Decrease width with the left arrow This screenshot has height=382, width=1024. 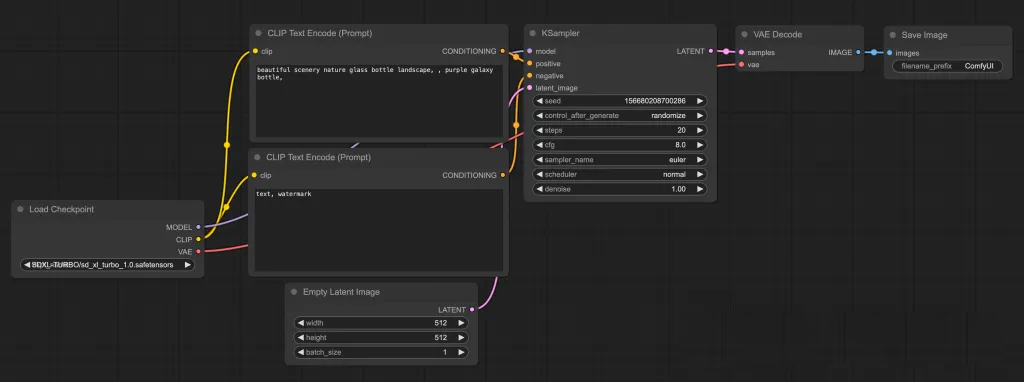(x=300, y=323)
